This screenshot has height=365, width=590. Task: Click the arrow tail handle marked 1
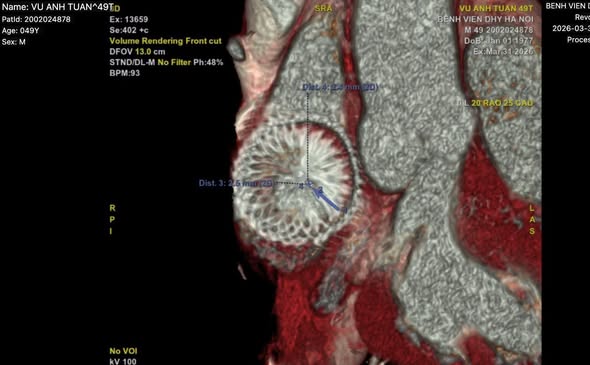click(x=345, y=211)
